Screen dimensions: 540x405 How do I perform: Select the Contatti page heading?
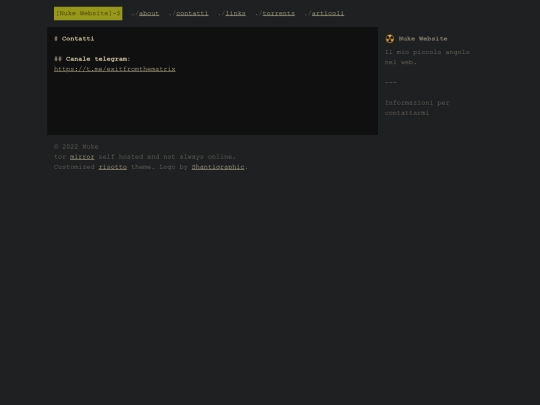[74, 39]
